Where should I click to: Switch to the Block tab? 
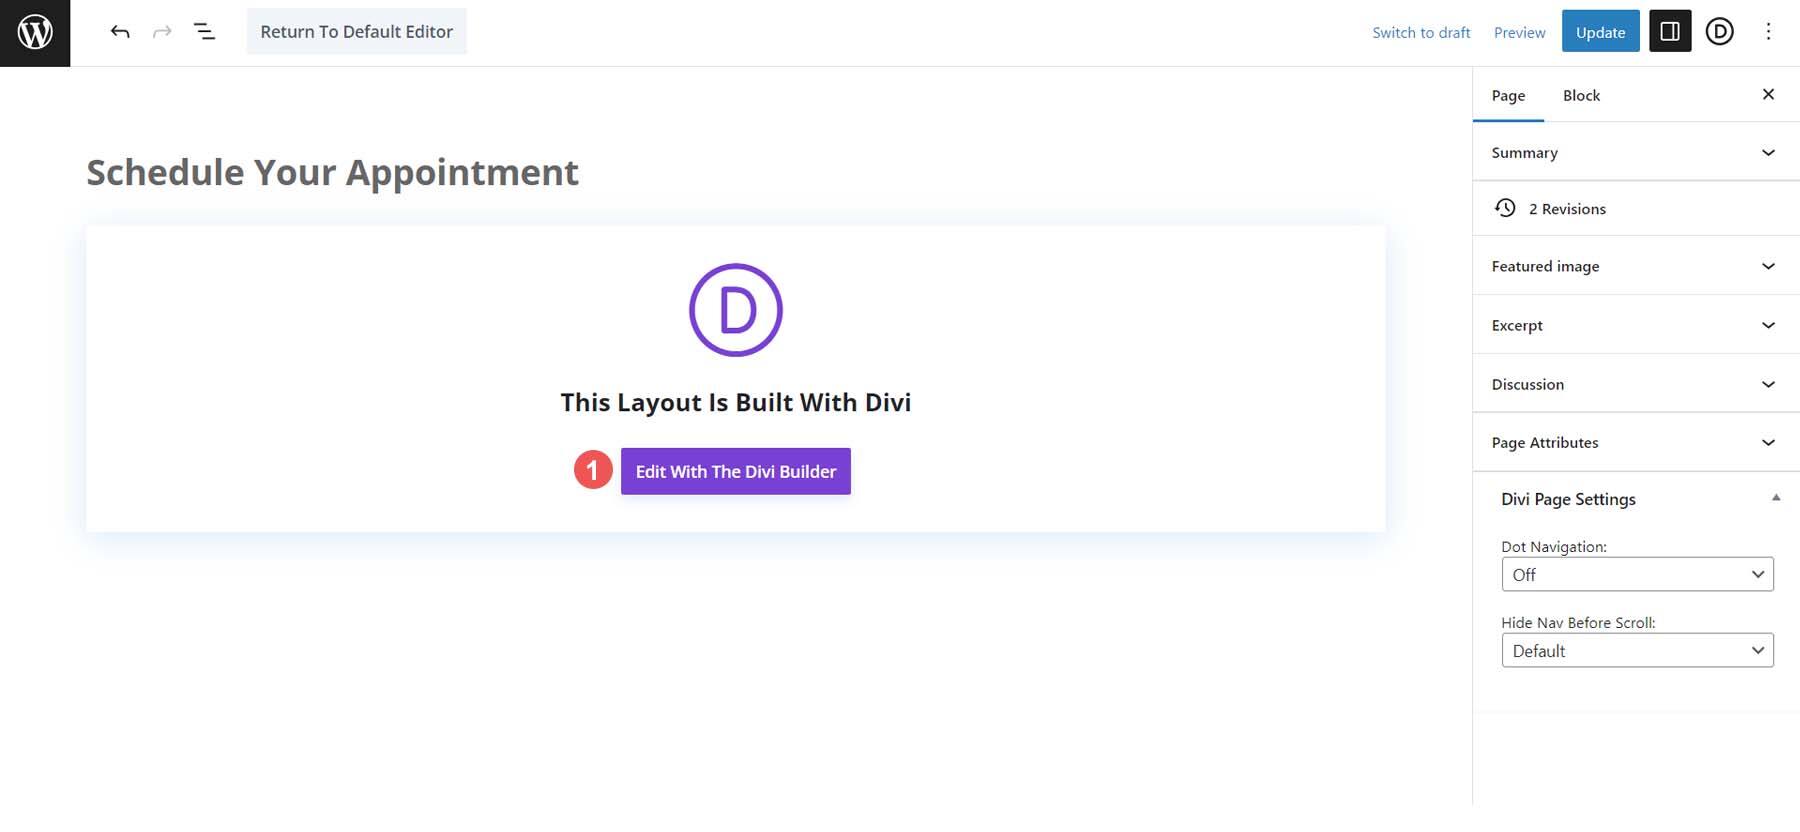pyautogui.click(x=1581, y=95)
